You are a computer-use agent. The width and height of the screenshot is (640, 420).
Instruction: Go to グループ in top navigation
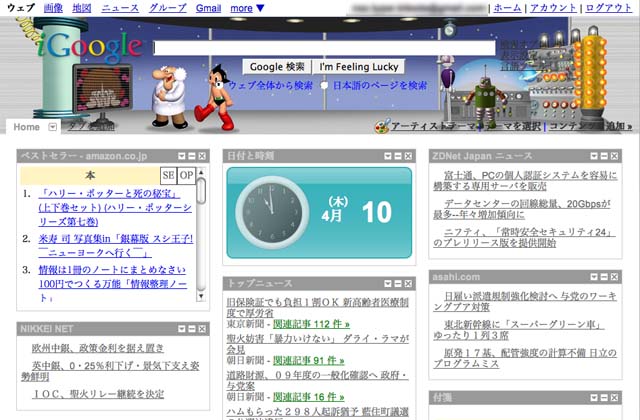(x=167, y=8)
